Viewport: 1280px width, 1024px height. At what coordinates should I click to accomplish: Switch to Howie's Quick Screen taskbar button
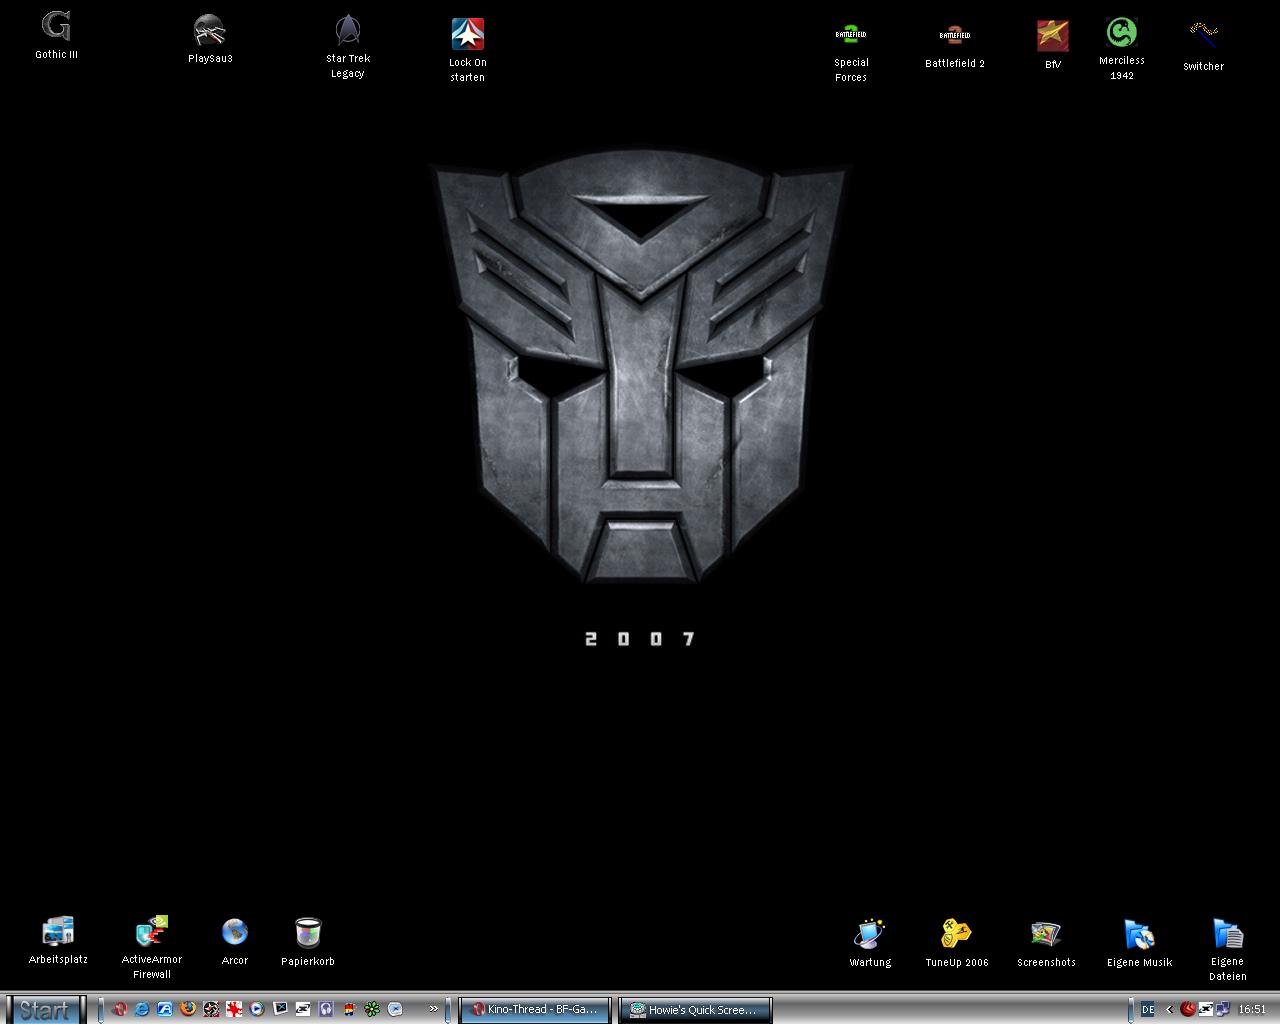696,1010
